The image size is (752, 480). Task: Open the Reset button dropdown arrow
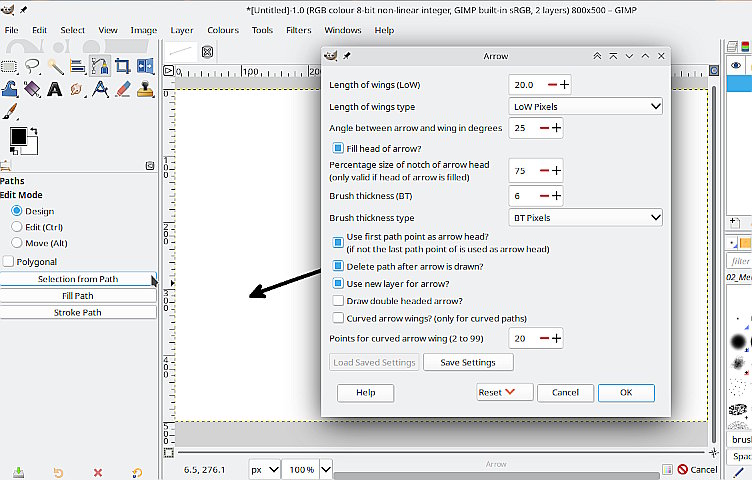coord(510,392)
